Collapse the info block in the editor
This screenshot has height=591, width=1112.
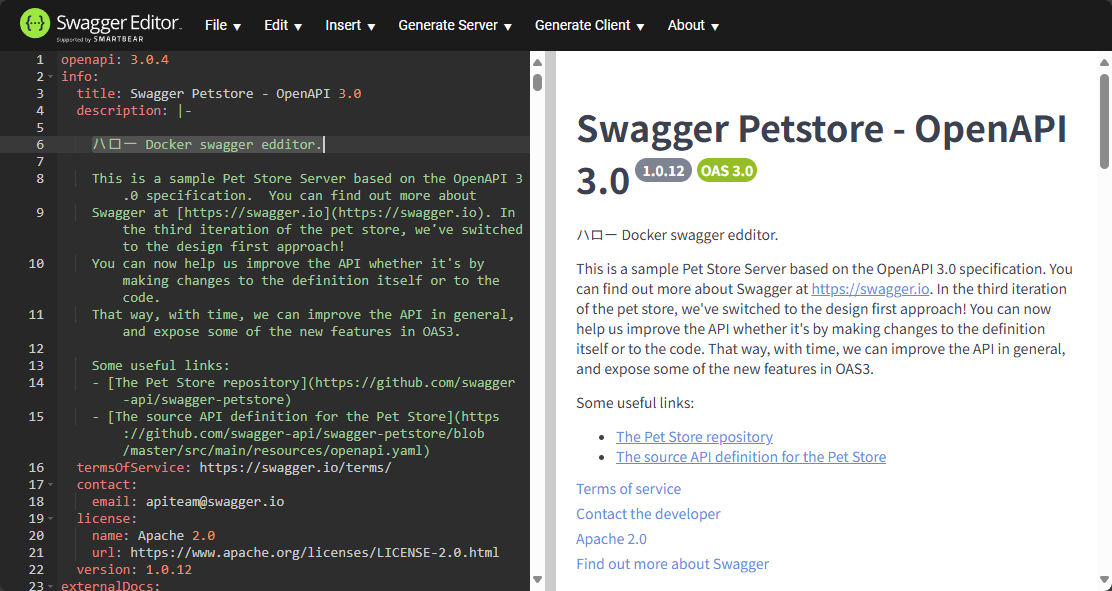[x=49, y=76]
